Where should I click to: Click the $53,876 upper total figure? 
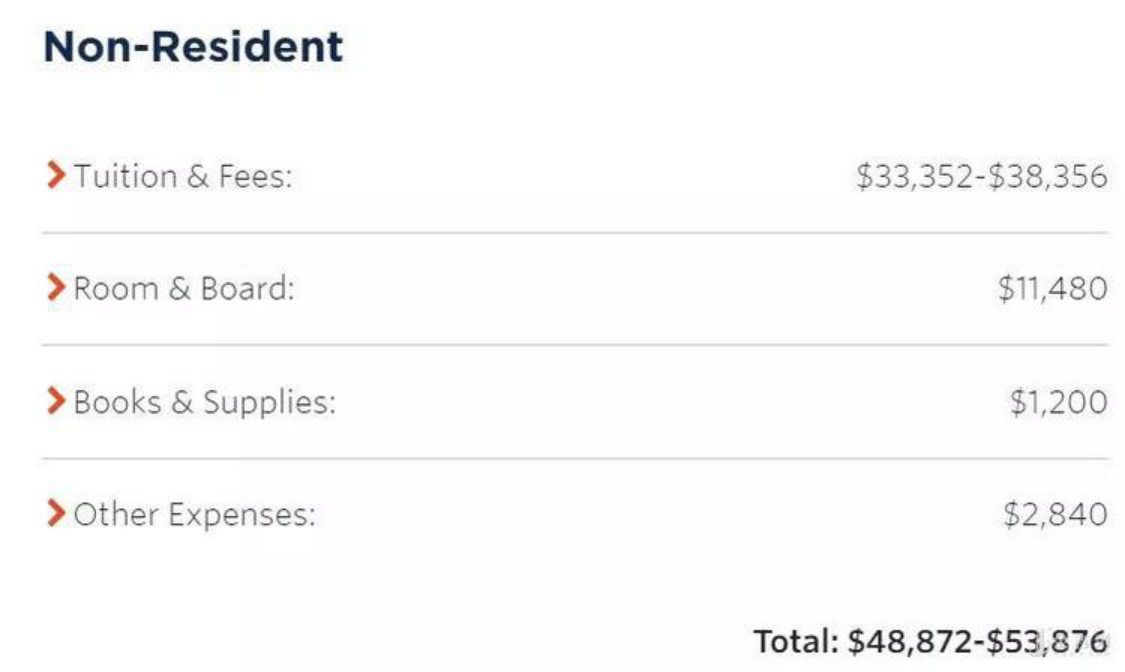pyautogui.click(x=1045, y=641)
